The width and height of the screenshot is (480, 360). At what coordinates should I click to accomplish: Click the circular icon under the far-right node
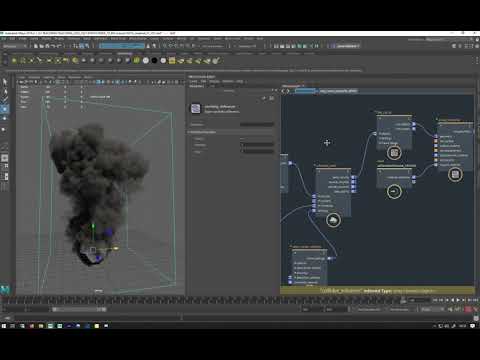click(455, 174)
